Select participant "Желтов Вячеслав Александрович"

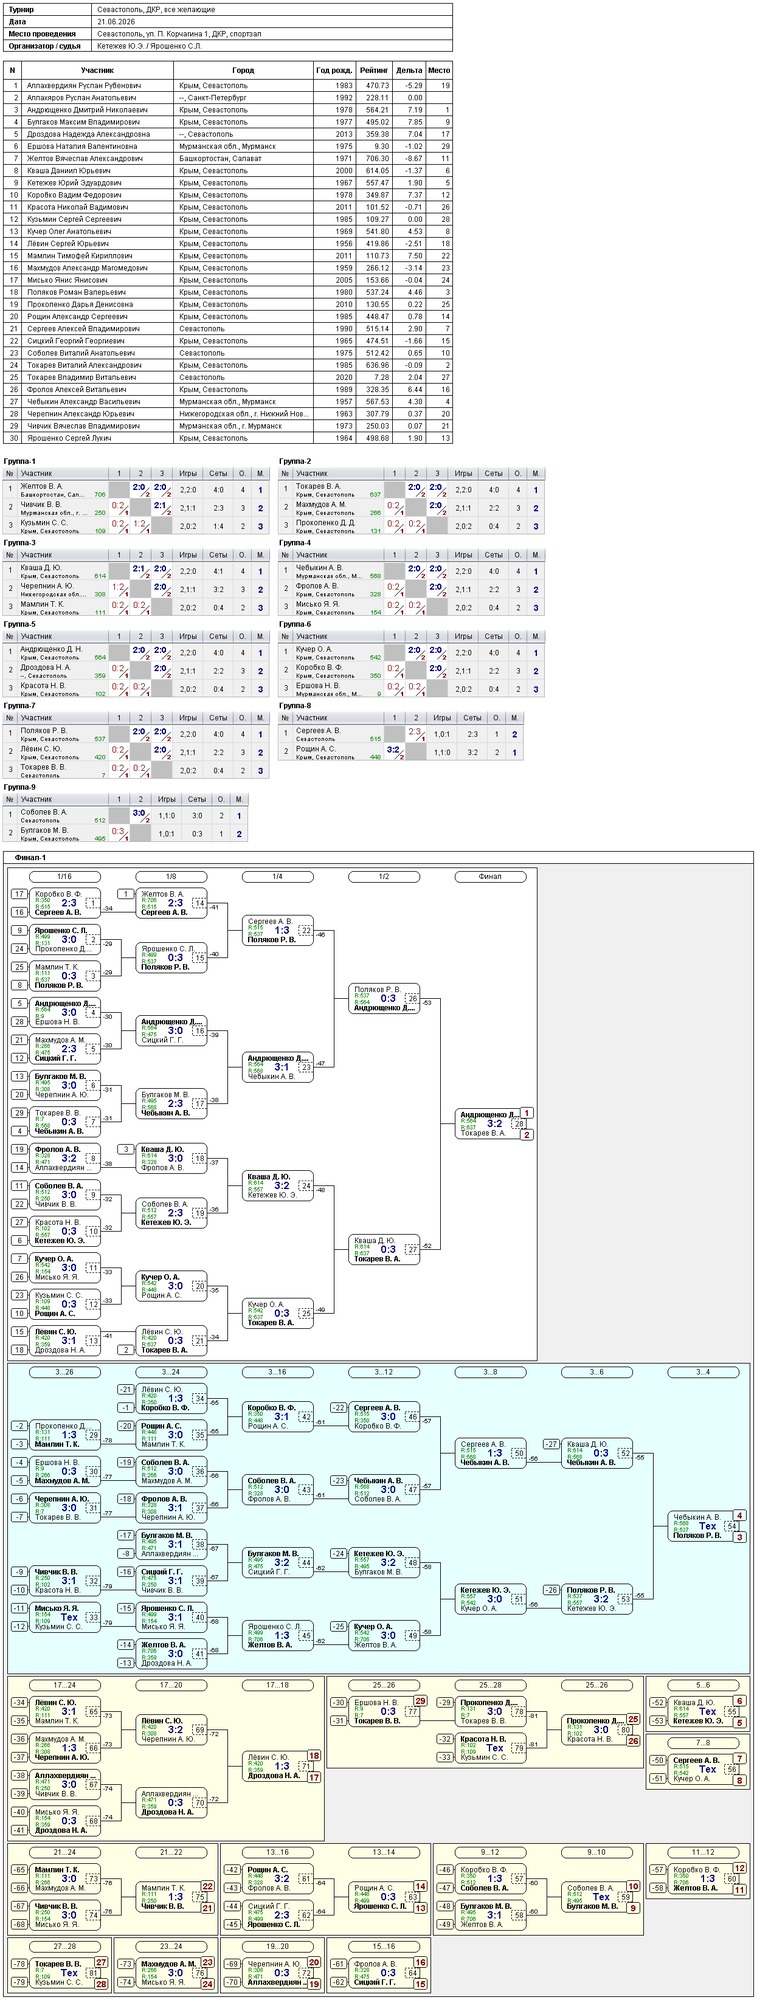85,158
